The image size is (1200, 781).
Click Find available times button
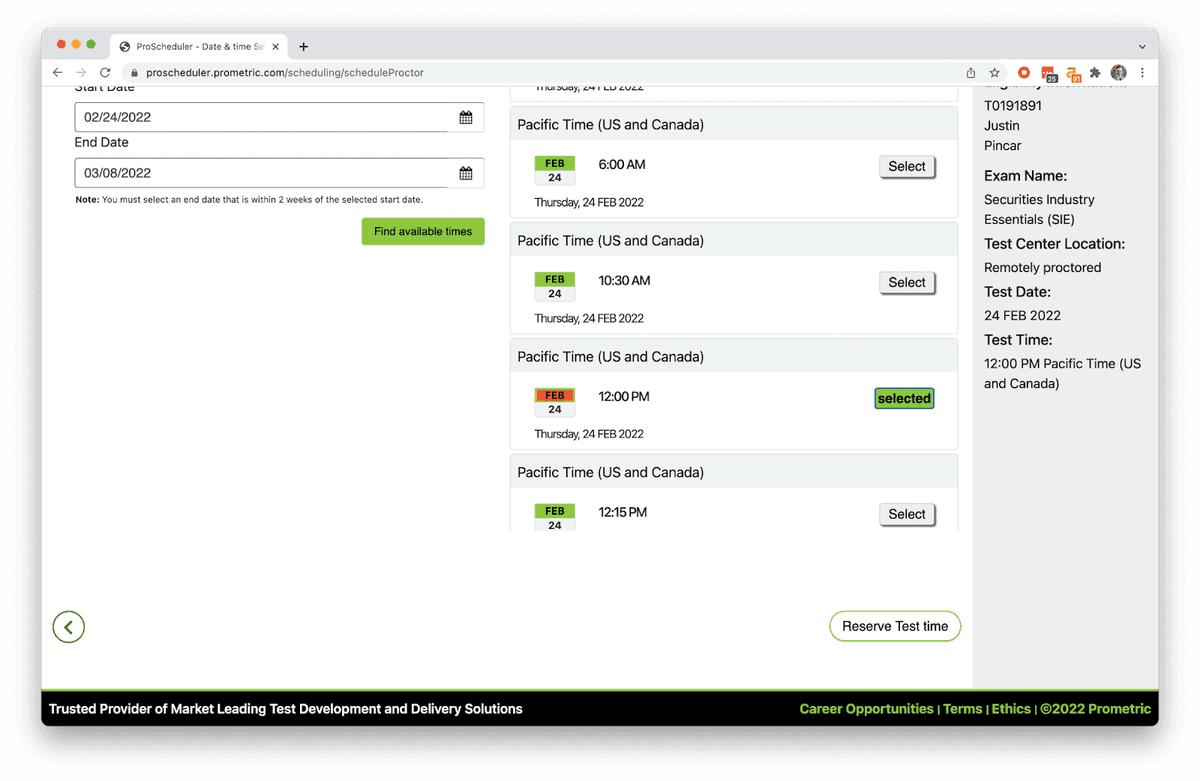point(423,232)
